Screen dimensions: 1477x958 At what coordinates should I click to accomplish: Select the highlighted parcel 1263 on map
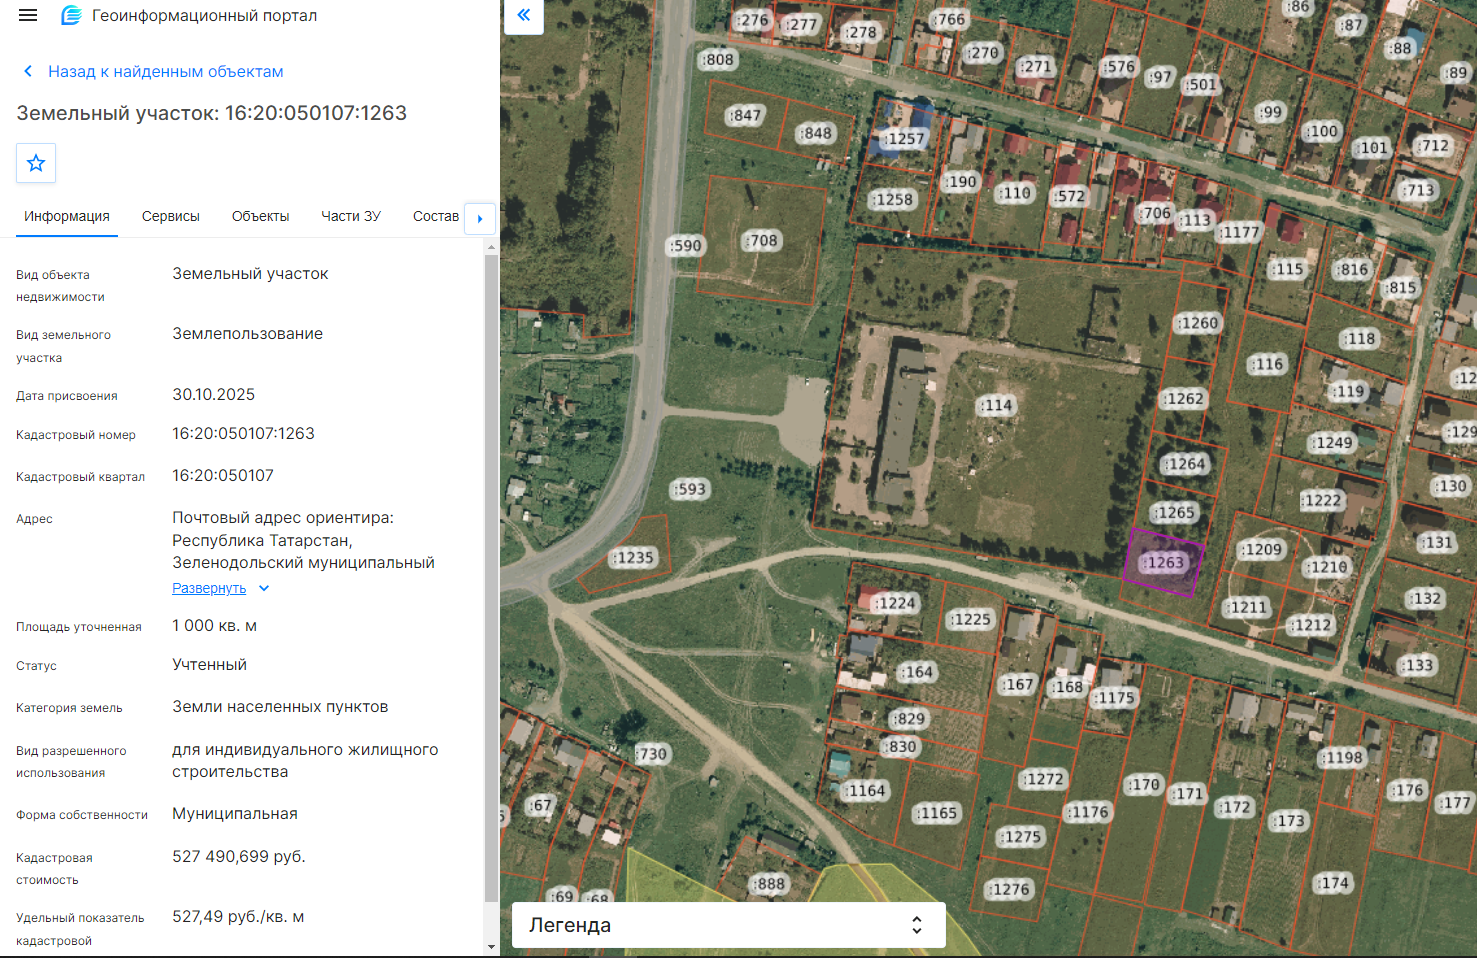[x=1163, y=563]
